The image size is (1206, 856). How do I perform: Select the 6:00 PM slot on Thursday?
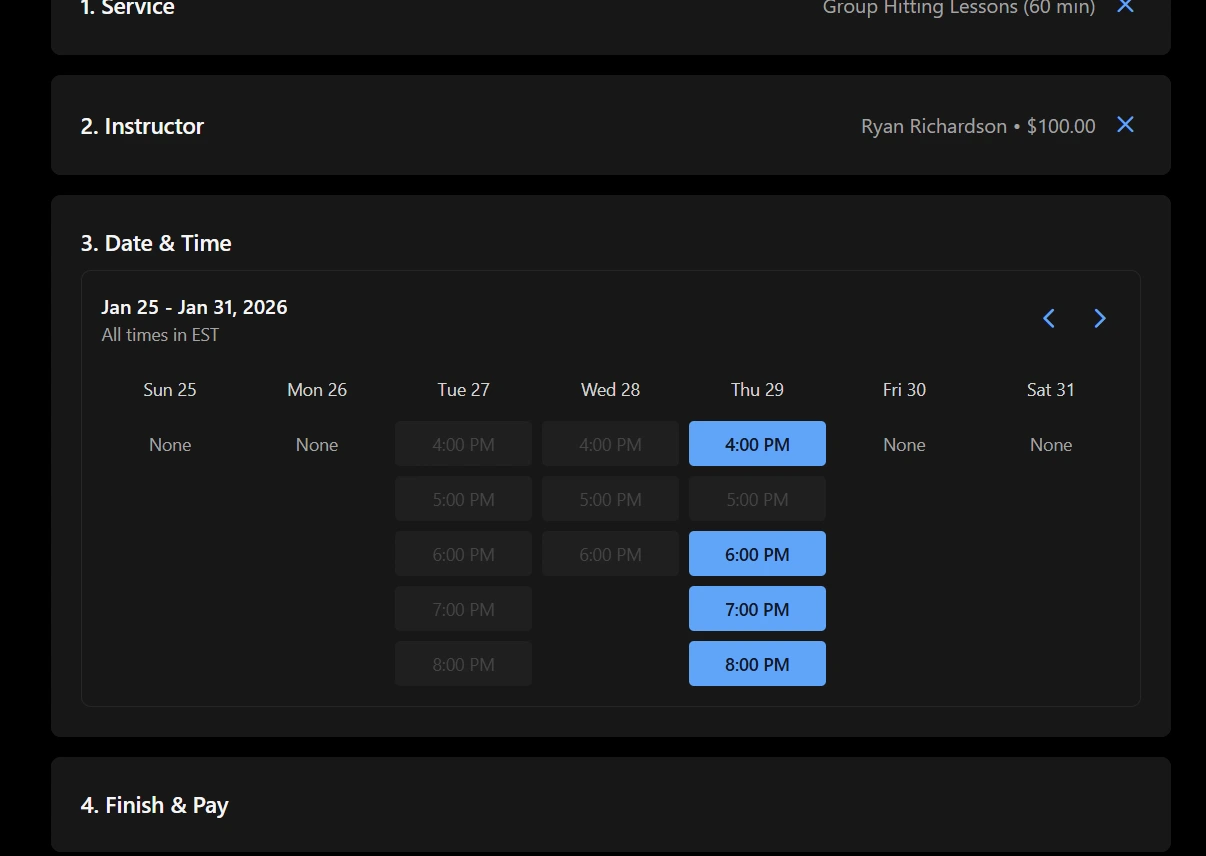tap(757, 553)
